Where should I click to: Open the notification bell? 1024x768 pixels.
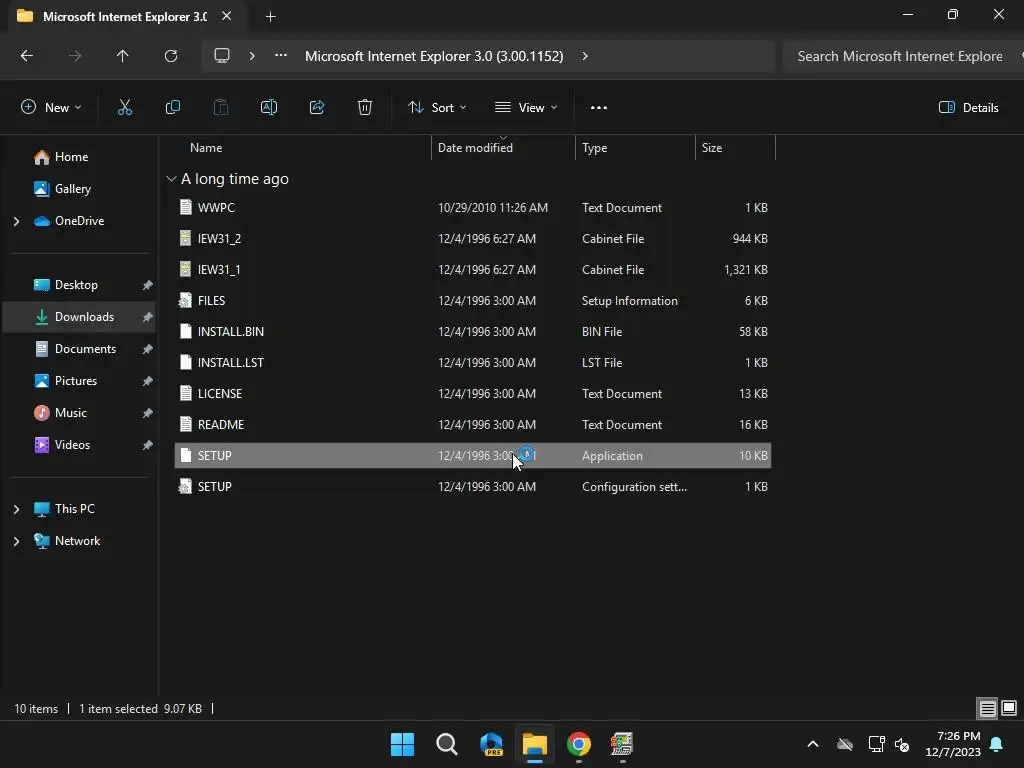pyautogui.click(x=997, y=744)
